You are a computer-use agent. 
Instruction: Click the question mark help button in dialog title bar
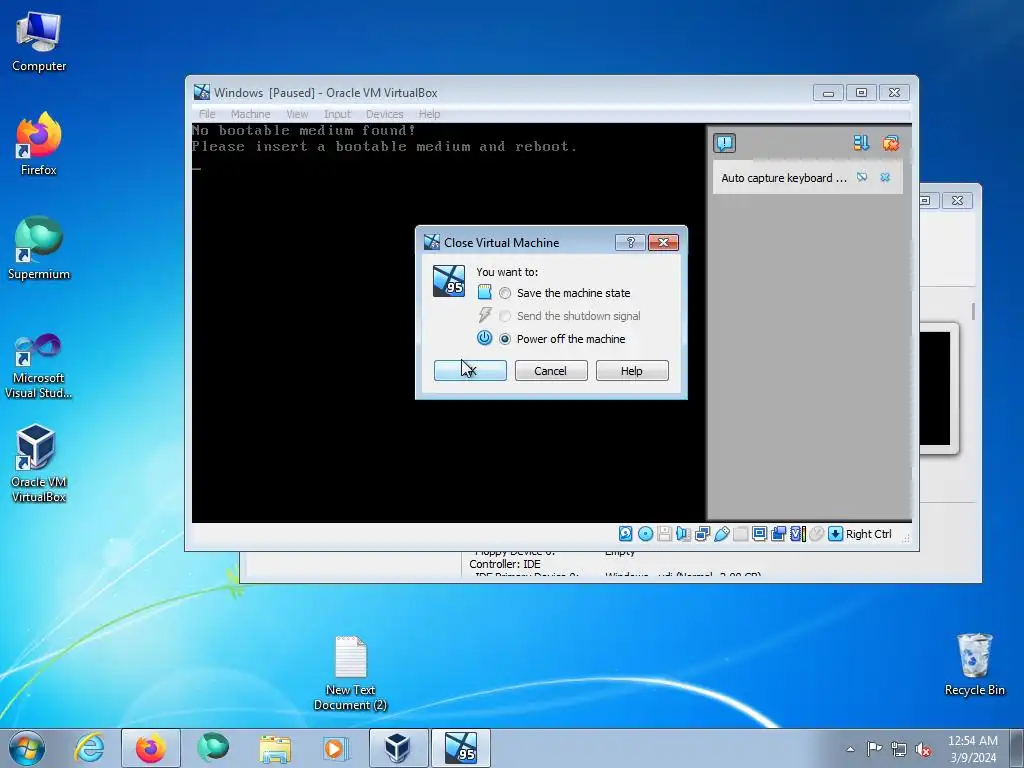click(630, 242)
